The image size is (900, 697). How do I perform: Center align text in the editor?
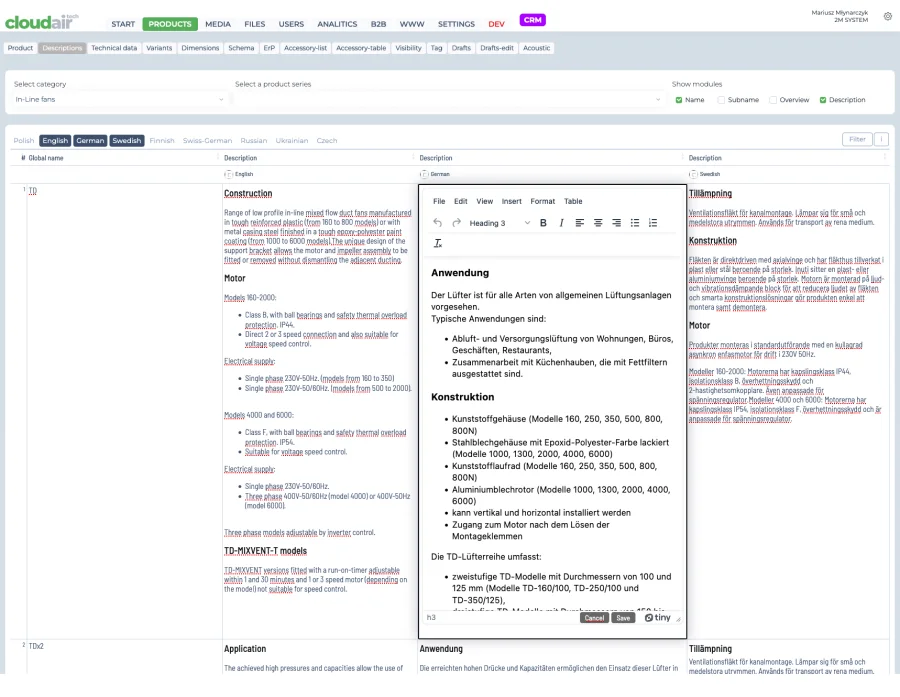tap(598, 223)
